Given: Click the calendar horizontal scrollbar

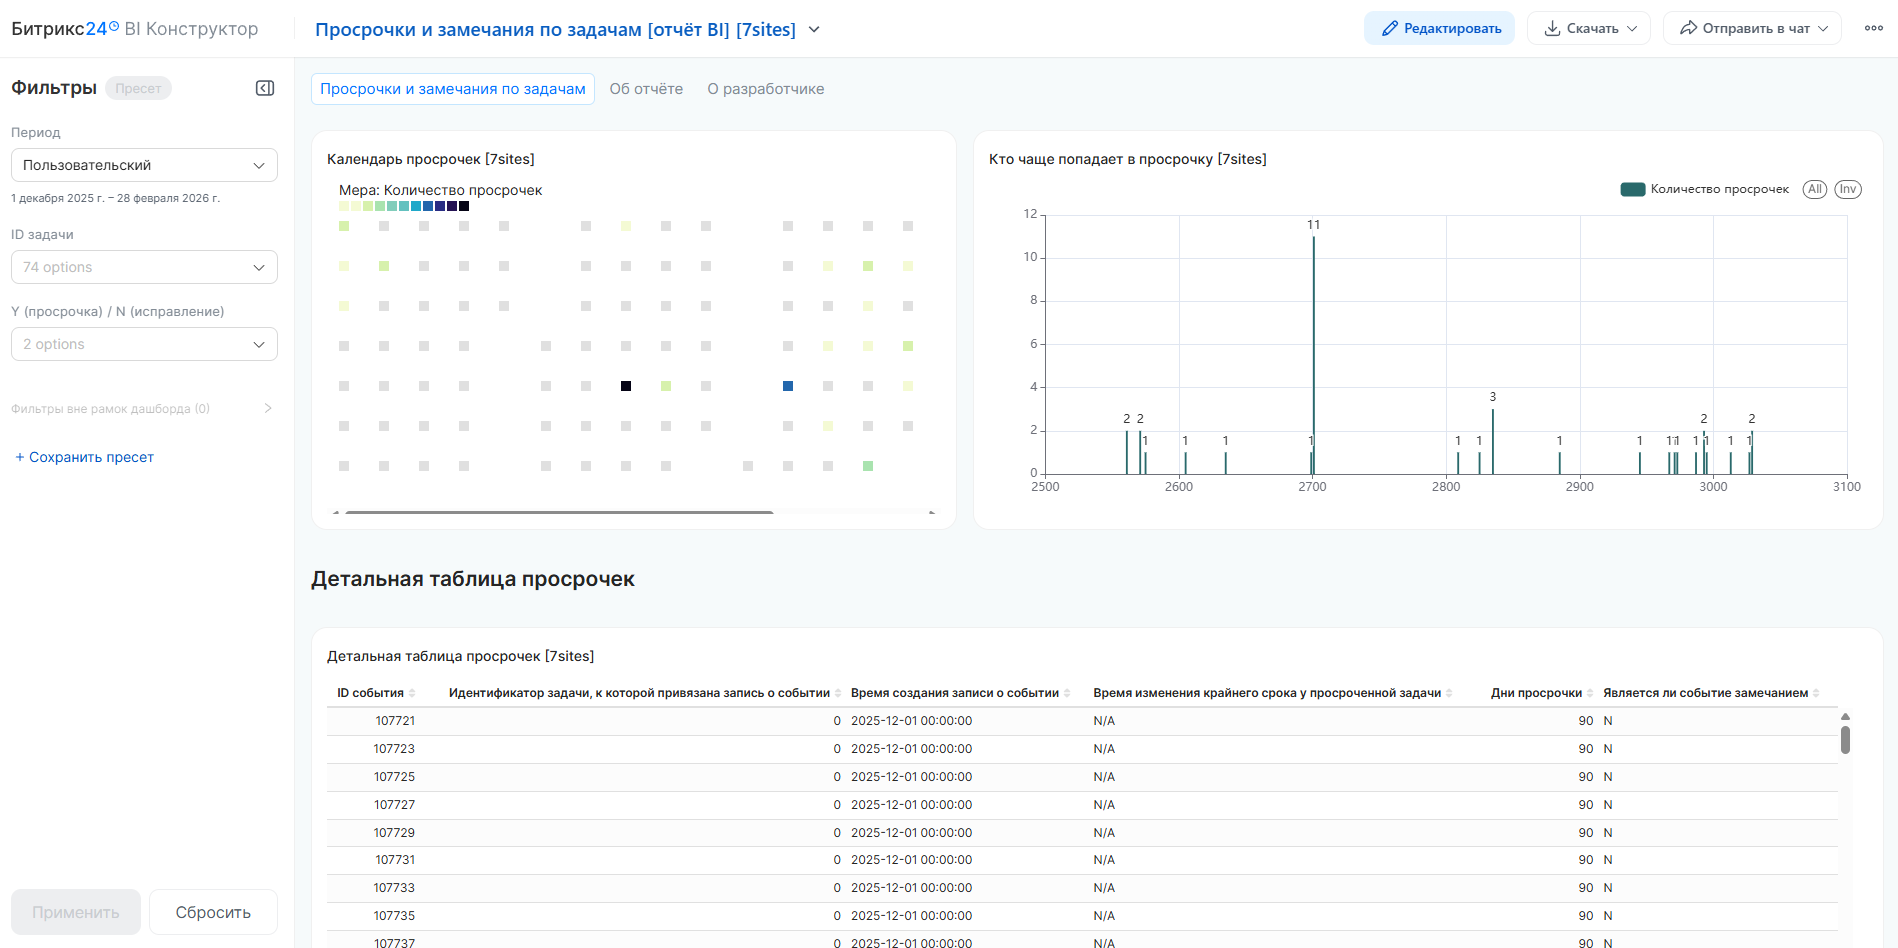Looking at the screenshot, I should pyautogui.click(x=559, y=512).
